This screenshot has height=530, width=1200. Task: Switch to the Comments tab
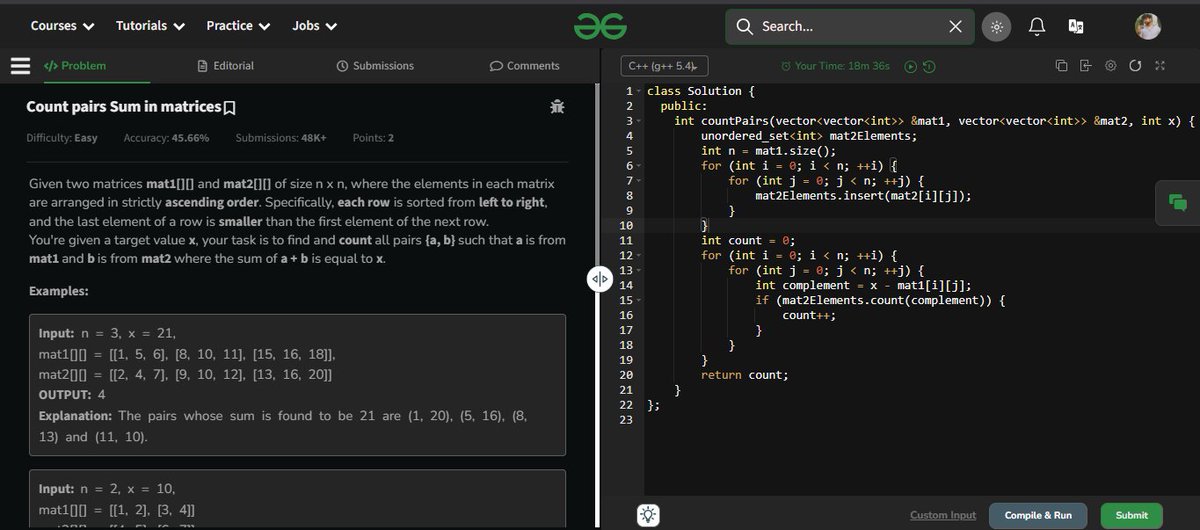tap(524, 66)
